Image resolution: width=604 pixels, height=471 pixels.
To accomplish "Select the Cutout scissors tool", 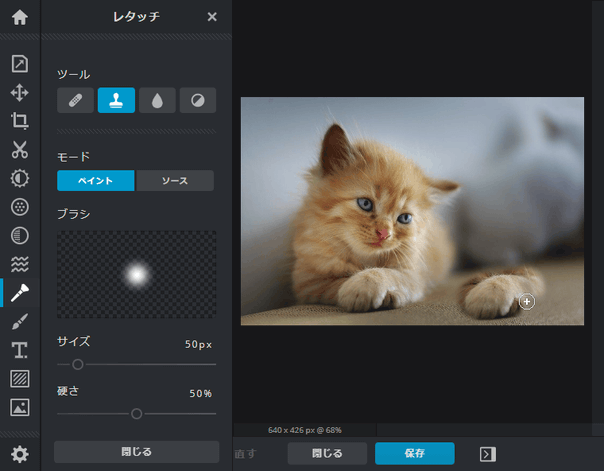I will (20, 150).
